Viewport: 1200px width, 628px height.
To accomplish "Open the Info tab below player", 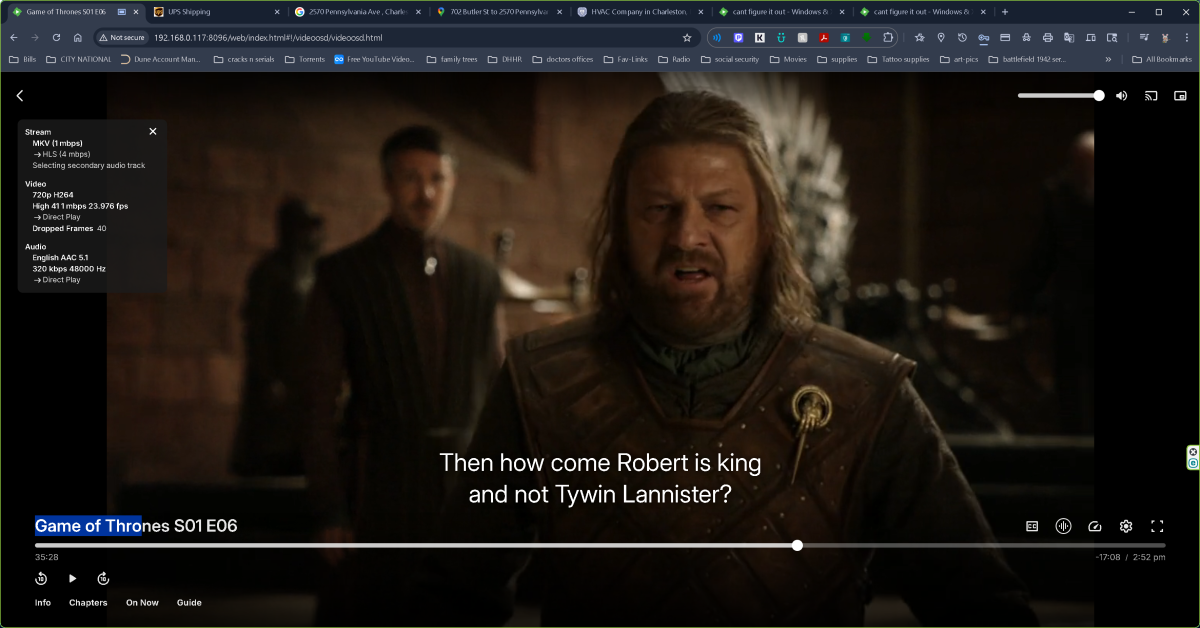I will 43,603.
